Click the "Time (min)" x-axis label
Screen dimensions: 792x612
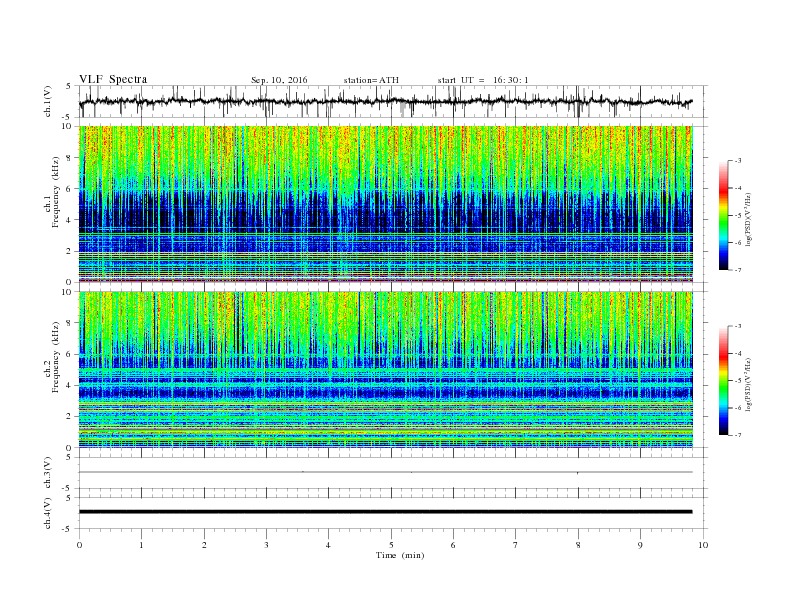coord(400,555)
